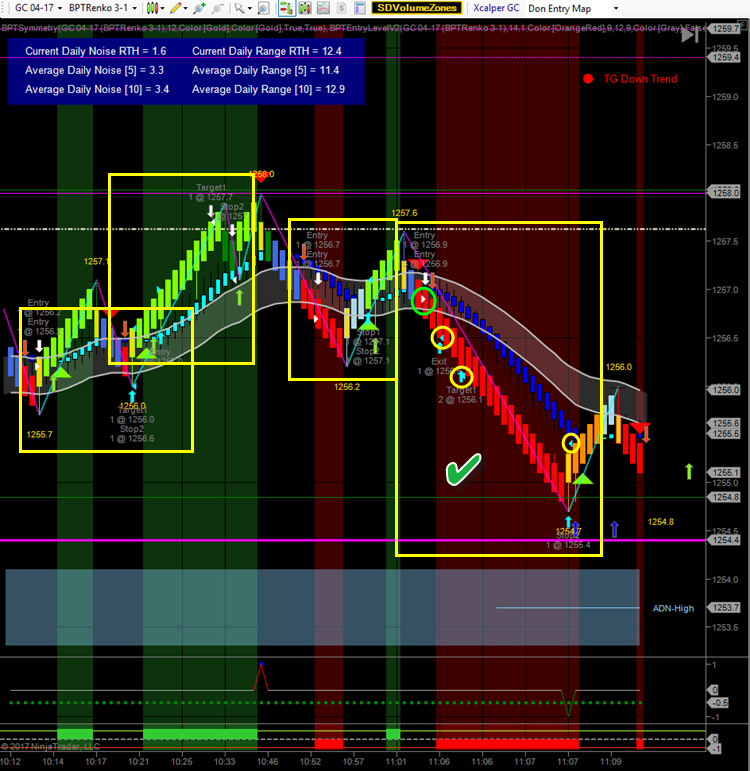Viewport: 750px width, 771px height.
Task: Click the 11:01 time axis label
Action: tap(396, 762)
